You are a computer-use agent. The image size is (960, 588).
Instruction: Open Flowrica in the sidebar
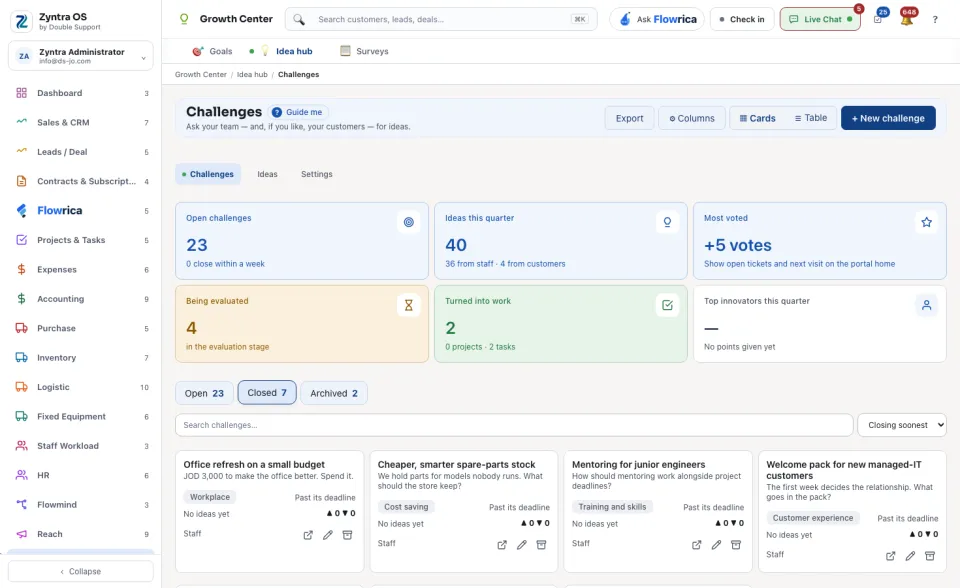[81, 211]
